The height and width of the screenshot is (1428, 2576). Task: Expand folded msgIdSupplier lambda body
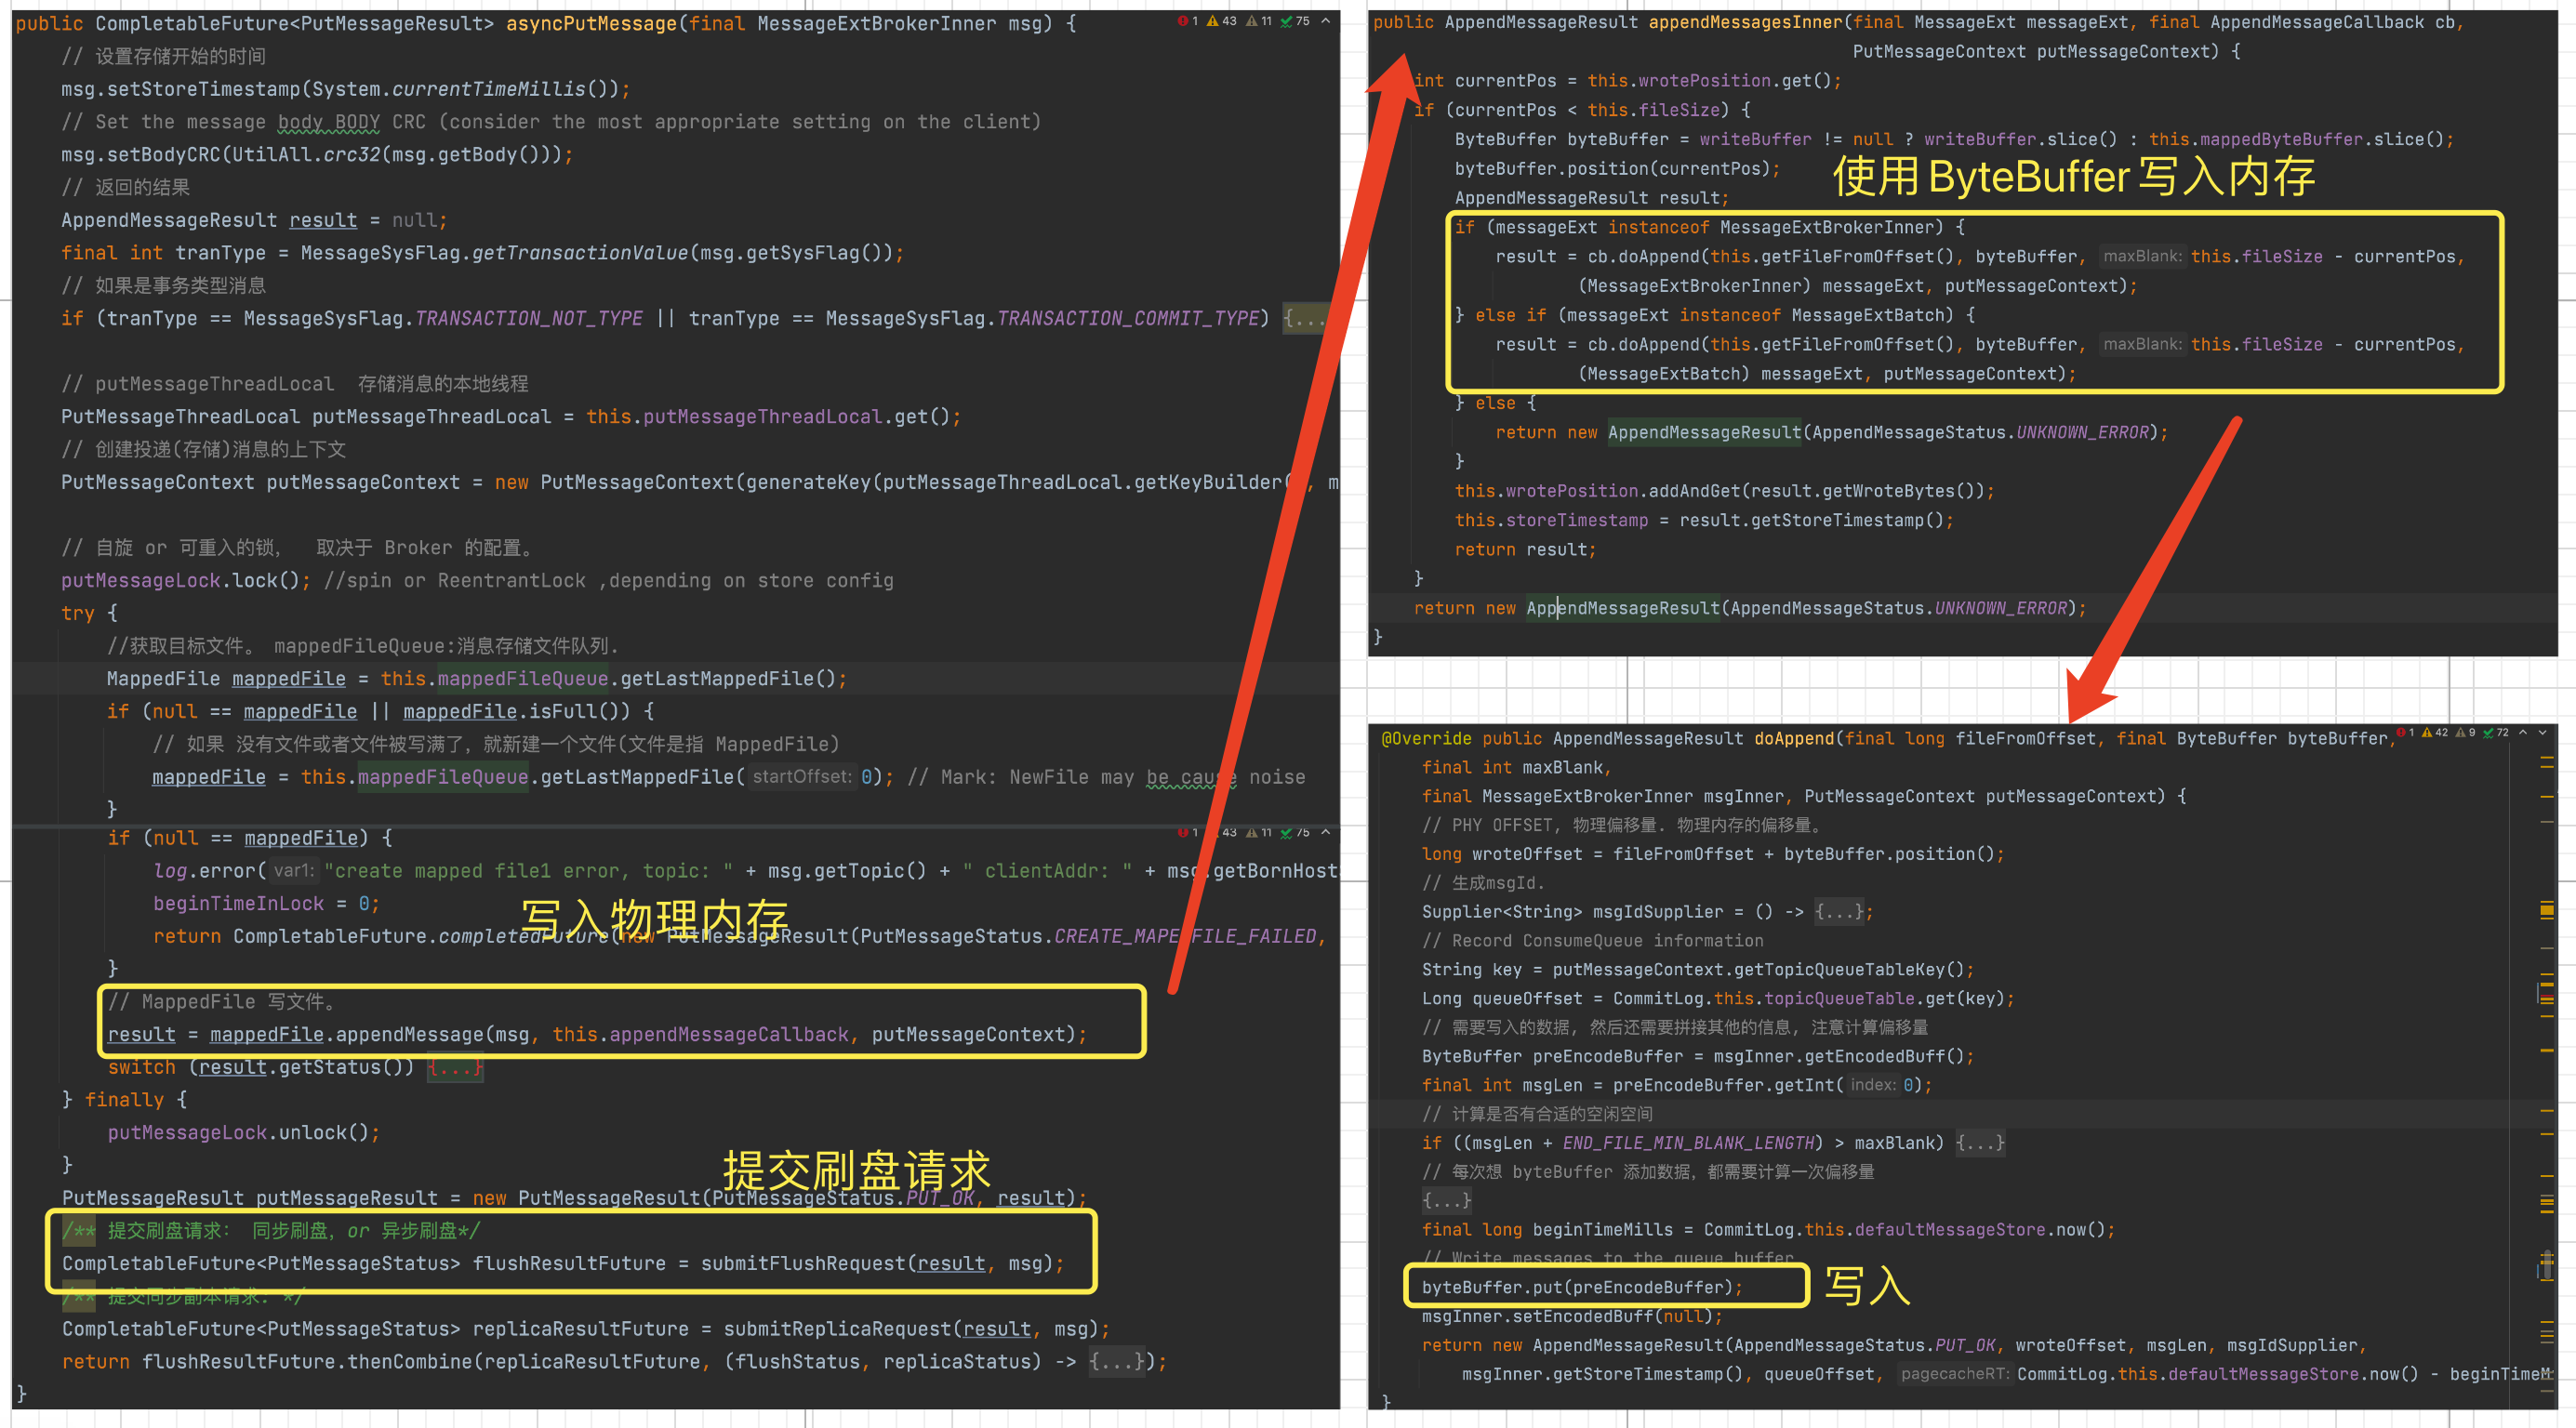point(1838,912)
